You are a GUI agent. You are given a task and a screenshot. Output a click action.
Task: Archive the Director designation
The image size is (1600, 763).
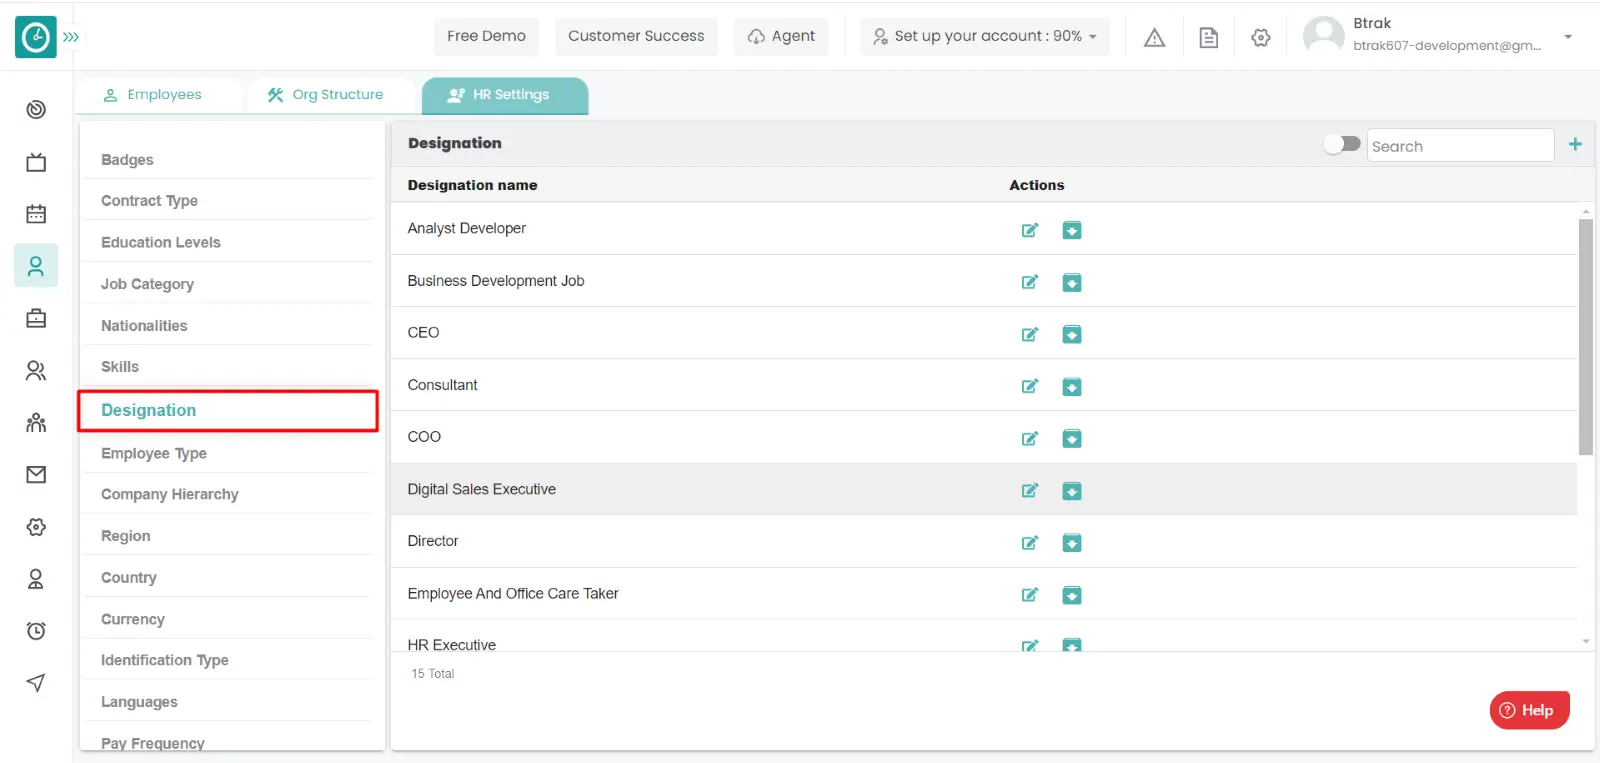click(1071, 543)
